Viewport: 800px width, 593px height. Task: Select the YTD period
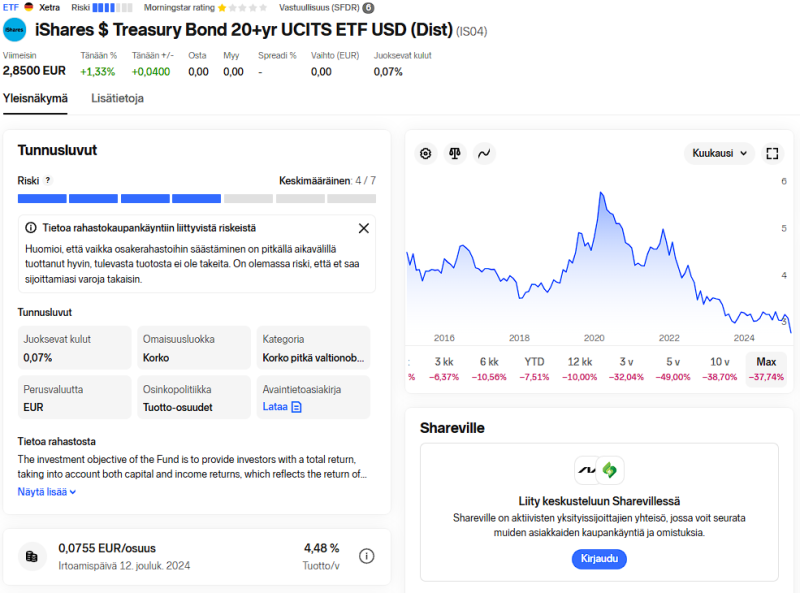(x=534, y=369)
